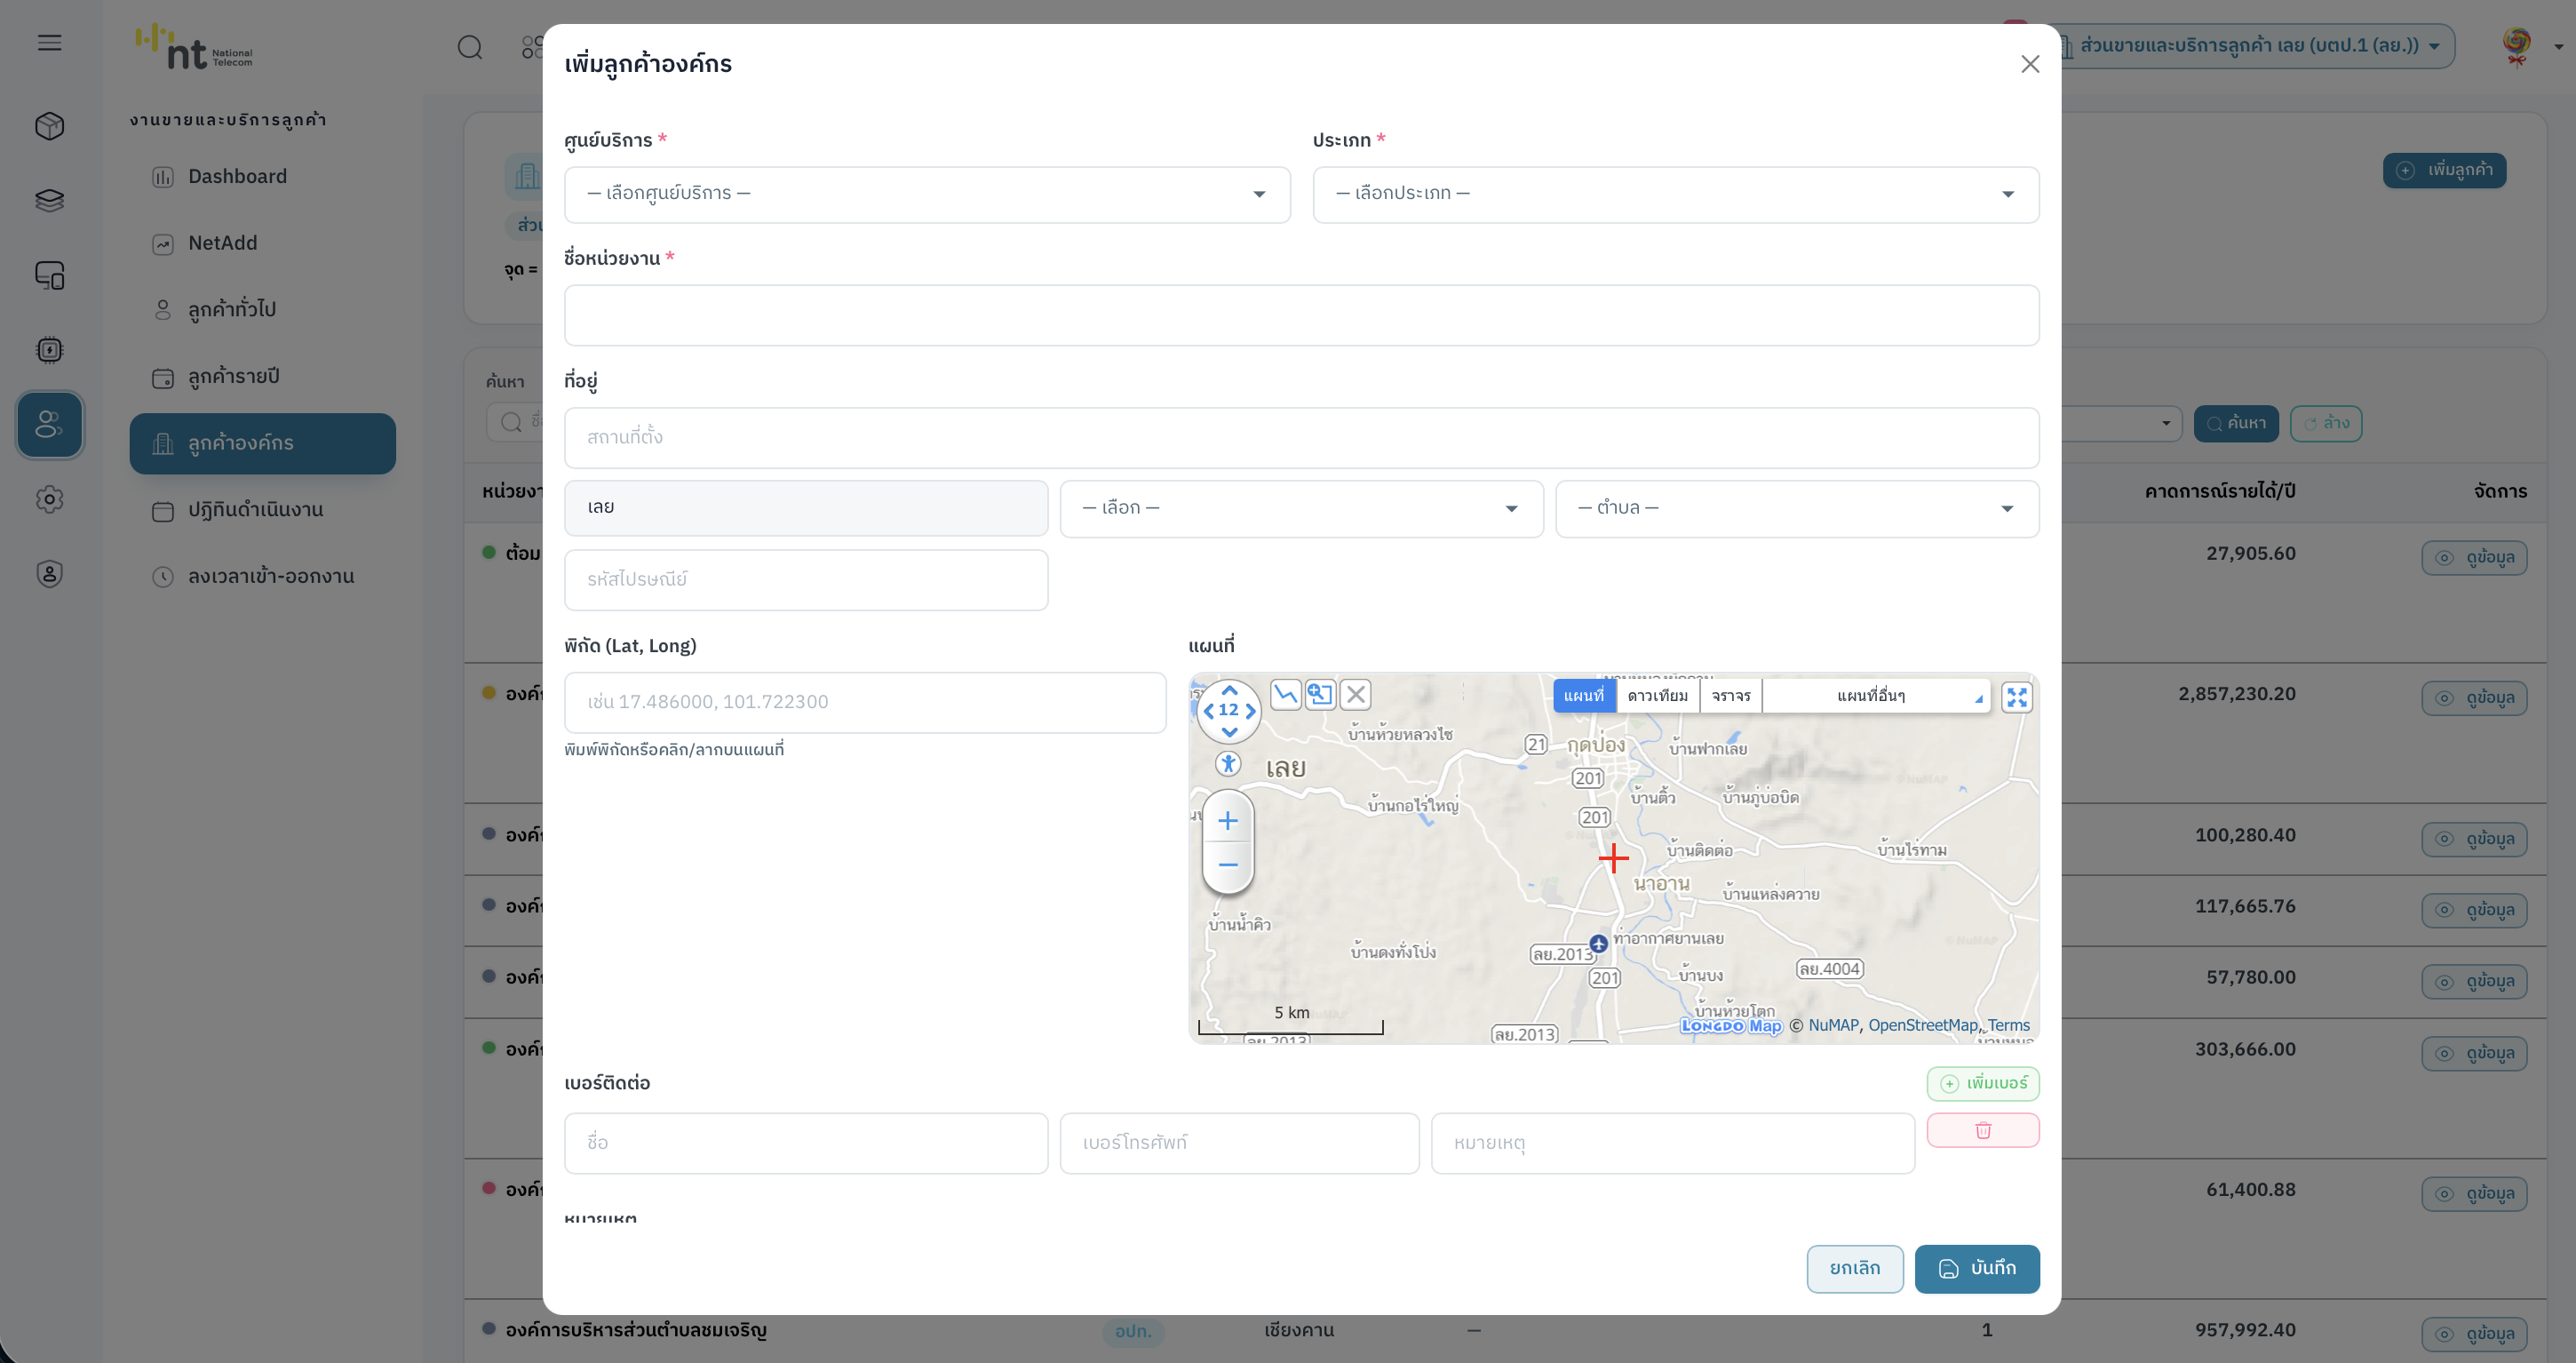Open the department selector at the top right
Image resolution: width=2576 pixels, height=1363 pixels.
tap(2254, 46)
